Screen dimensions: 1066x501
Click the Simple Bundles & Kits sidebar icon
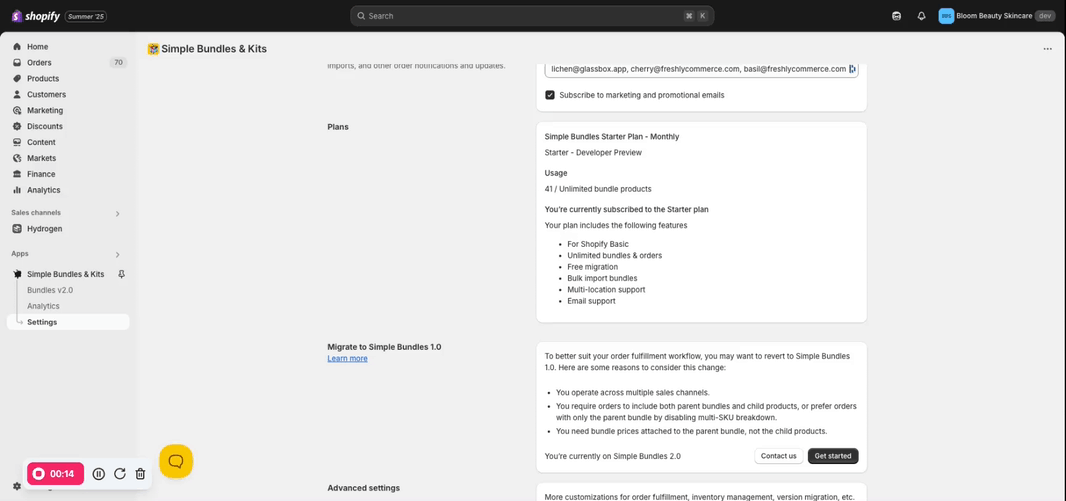click(17, 274)
